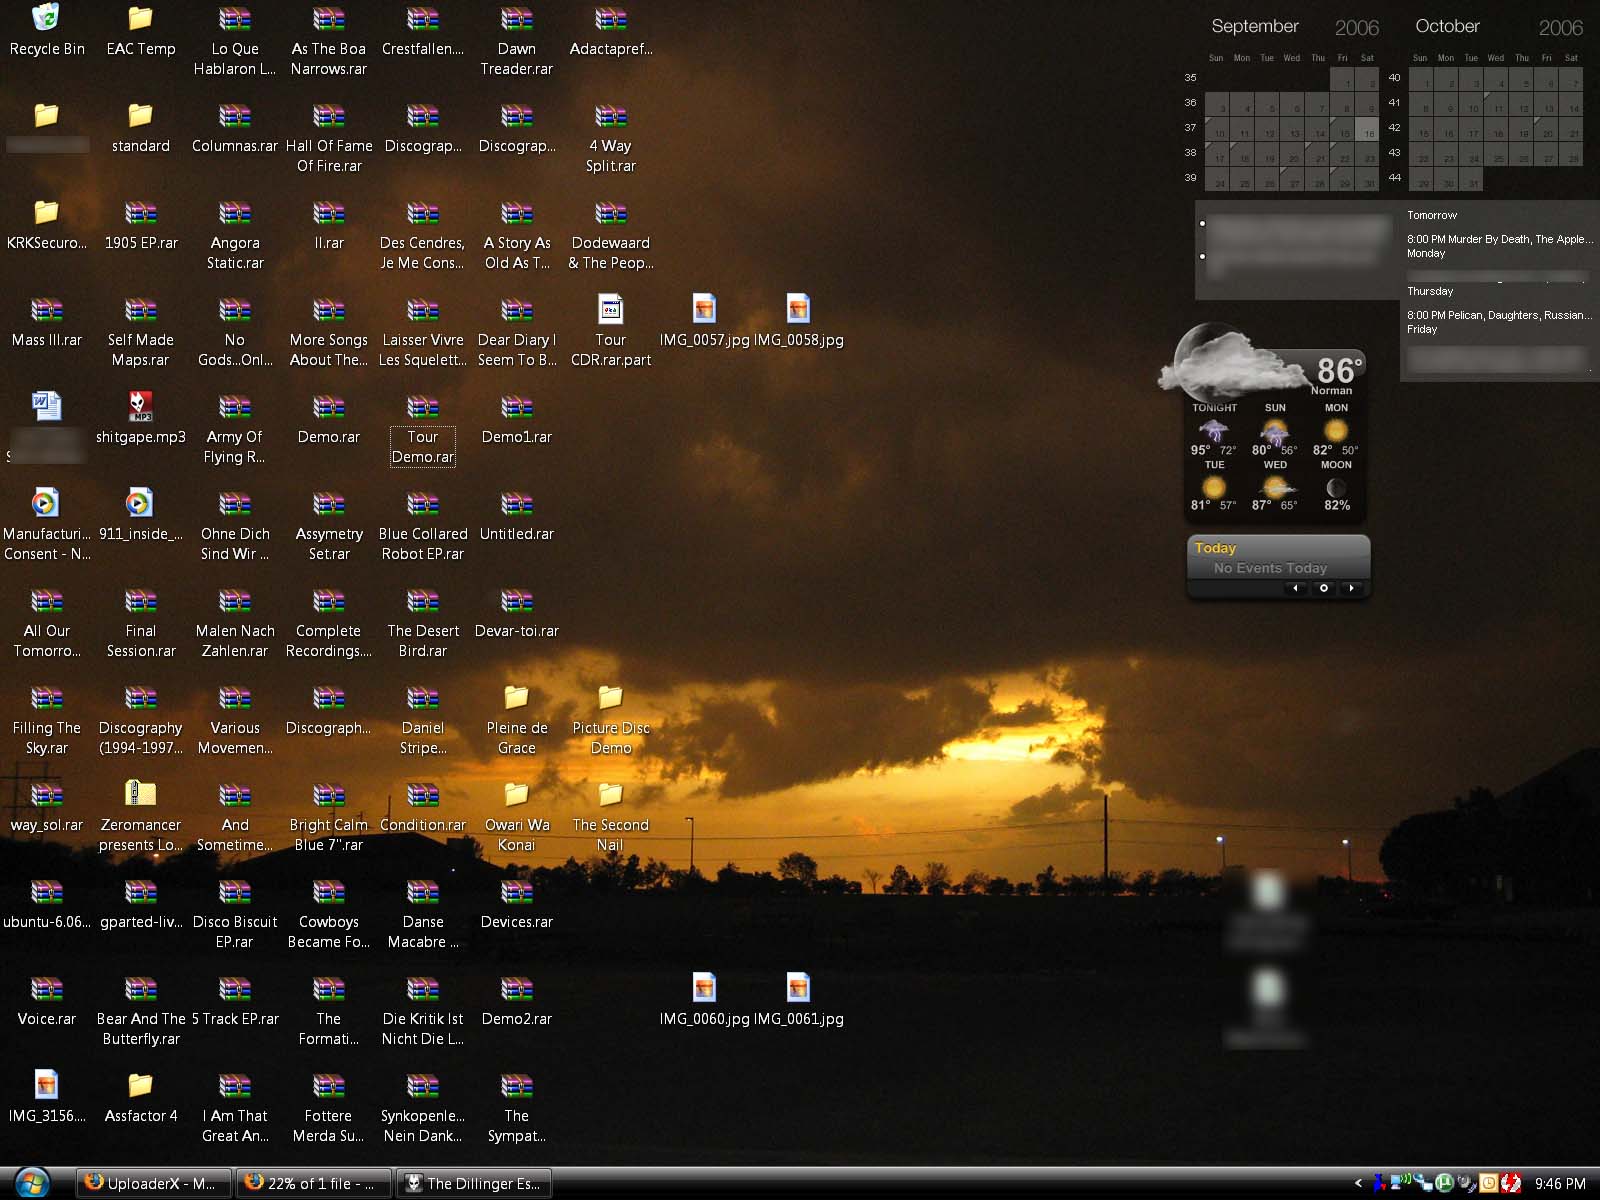Select 5 Track EP.rar archive
Viewport: 1600px width, 1200px height.
click(x=234, y=1001)
